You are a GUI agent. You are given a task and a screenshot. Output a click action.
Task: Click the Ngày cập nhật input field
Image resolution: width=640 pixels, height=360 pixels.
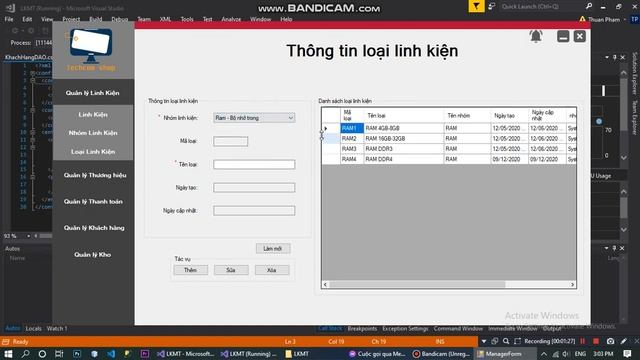click(254, 211)
